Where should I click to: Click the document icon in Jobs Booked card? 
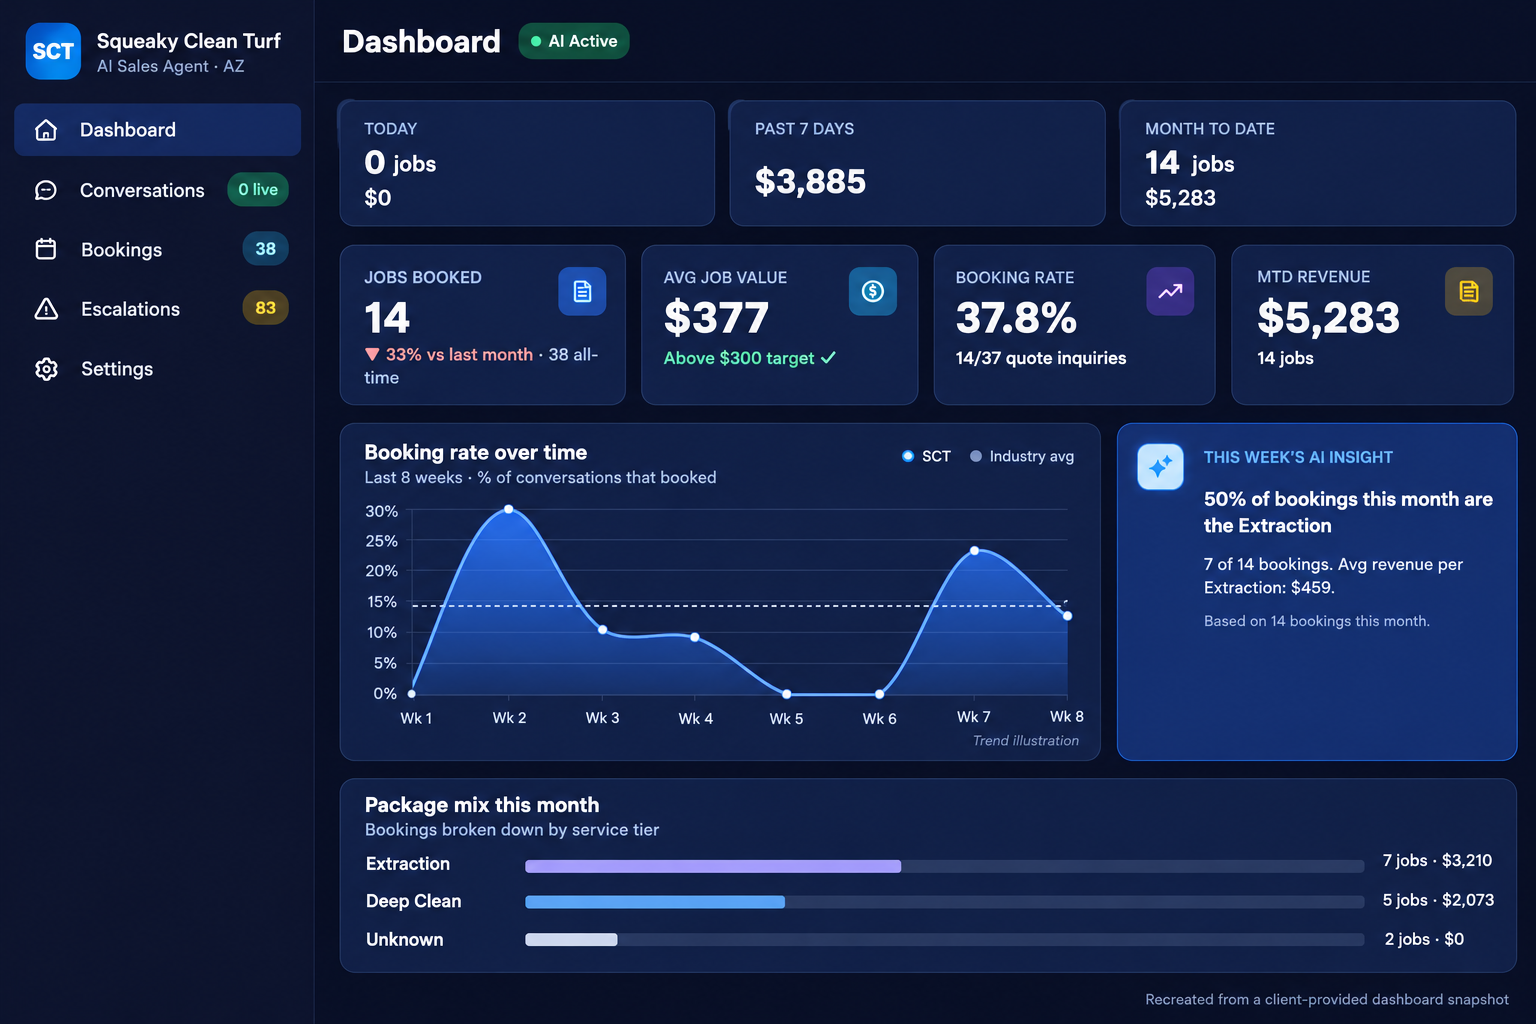click(x=582, y=291)
